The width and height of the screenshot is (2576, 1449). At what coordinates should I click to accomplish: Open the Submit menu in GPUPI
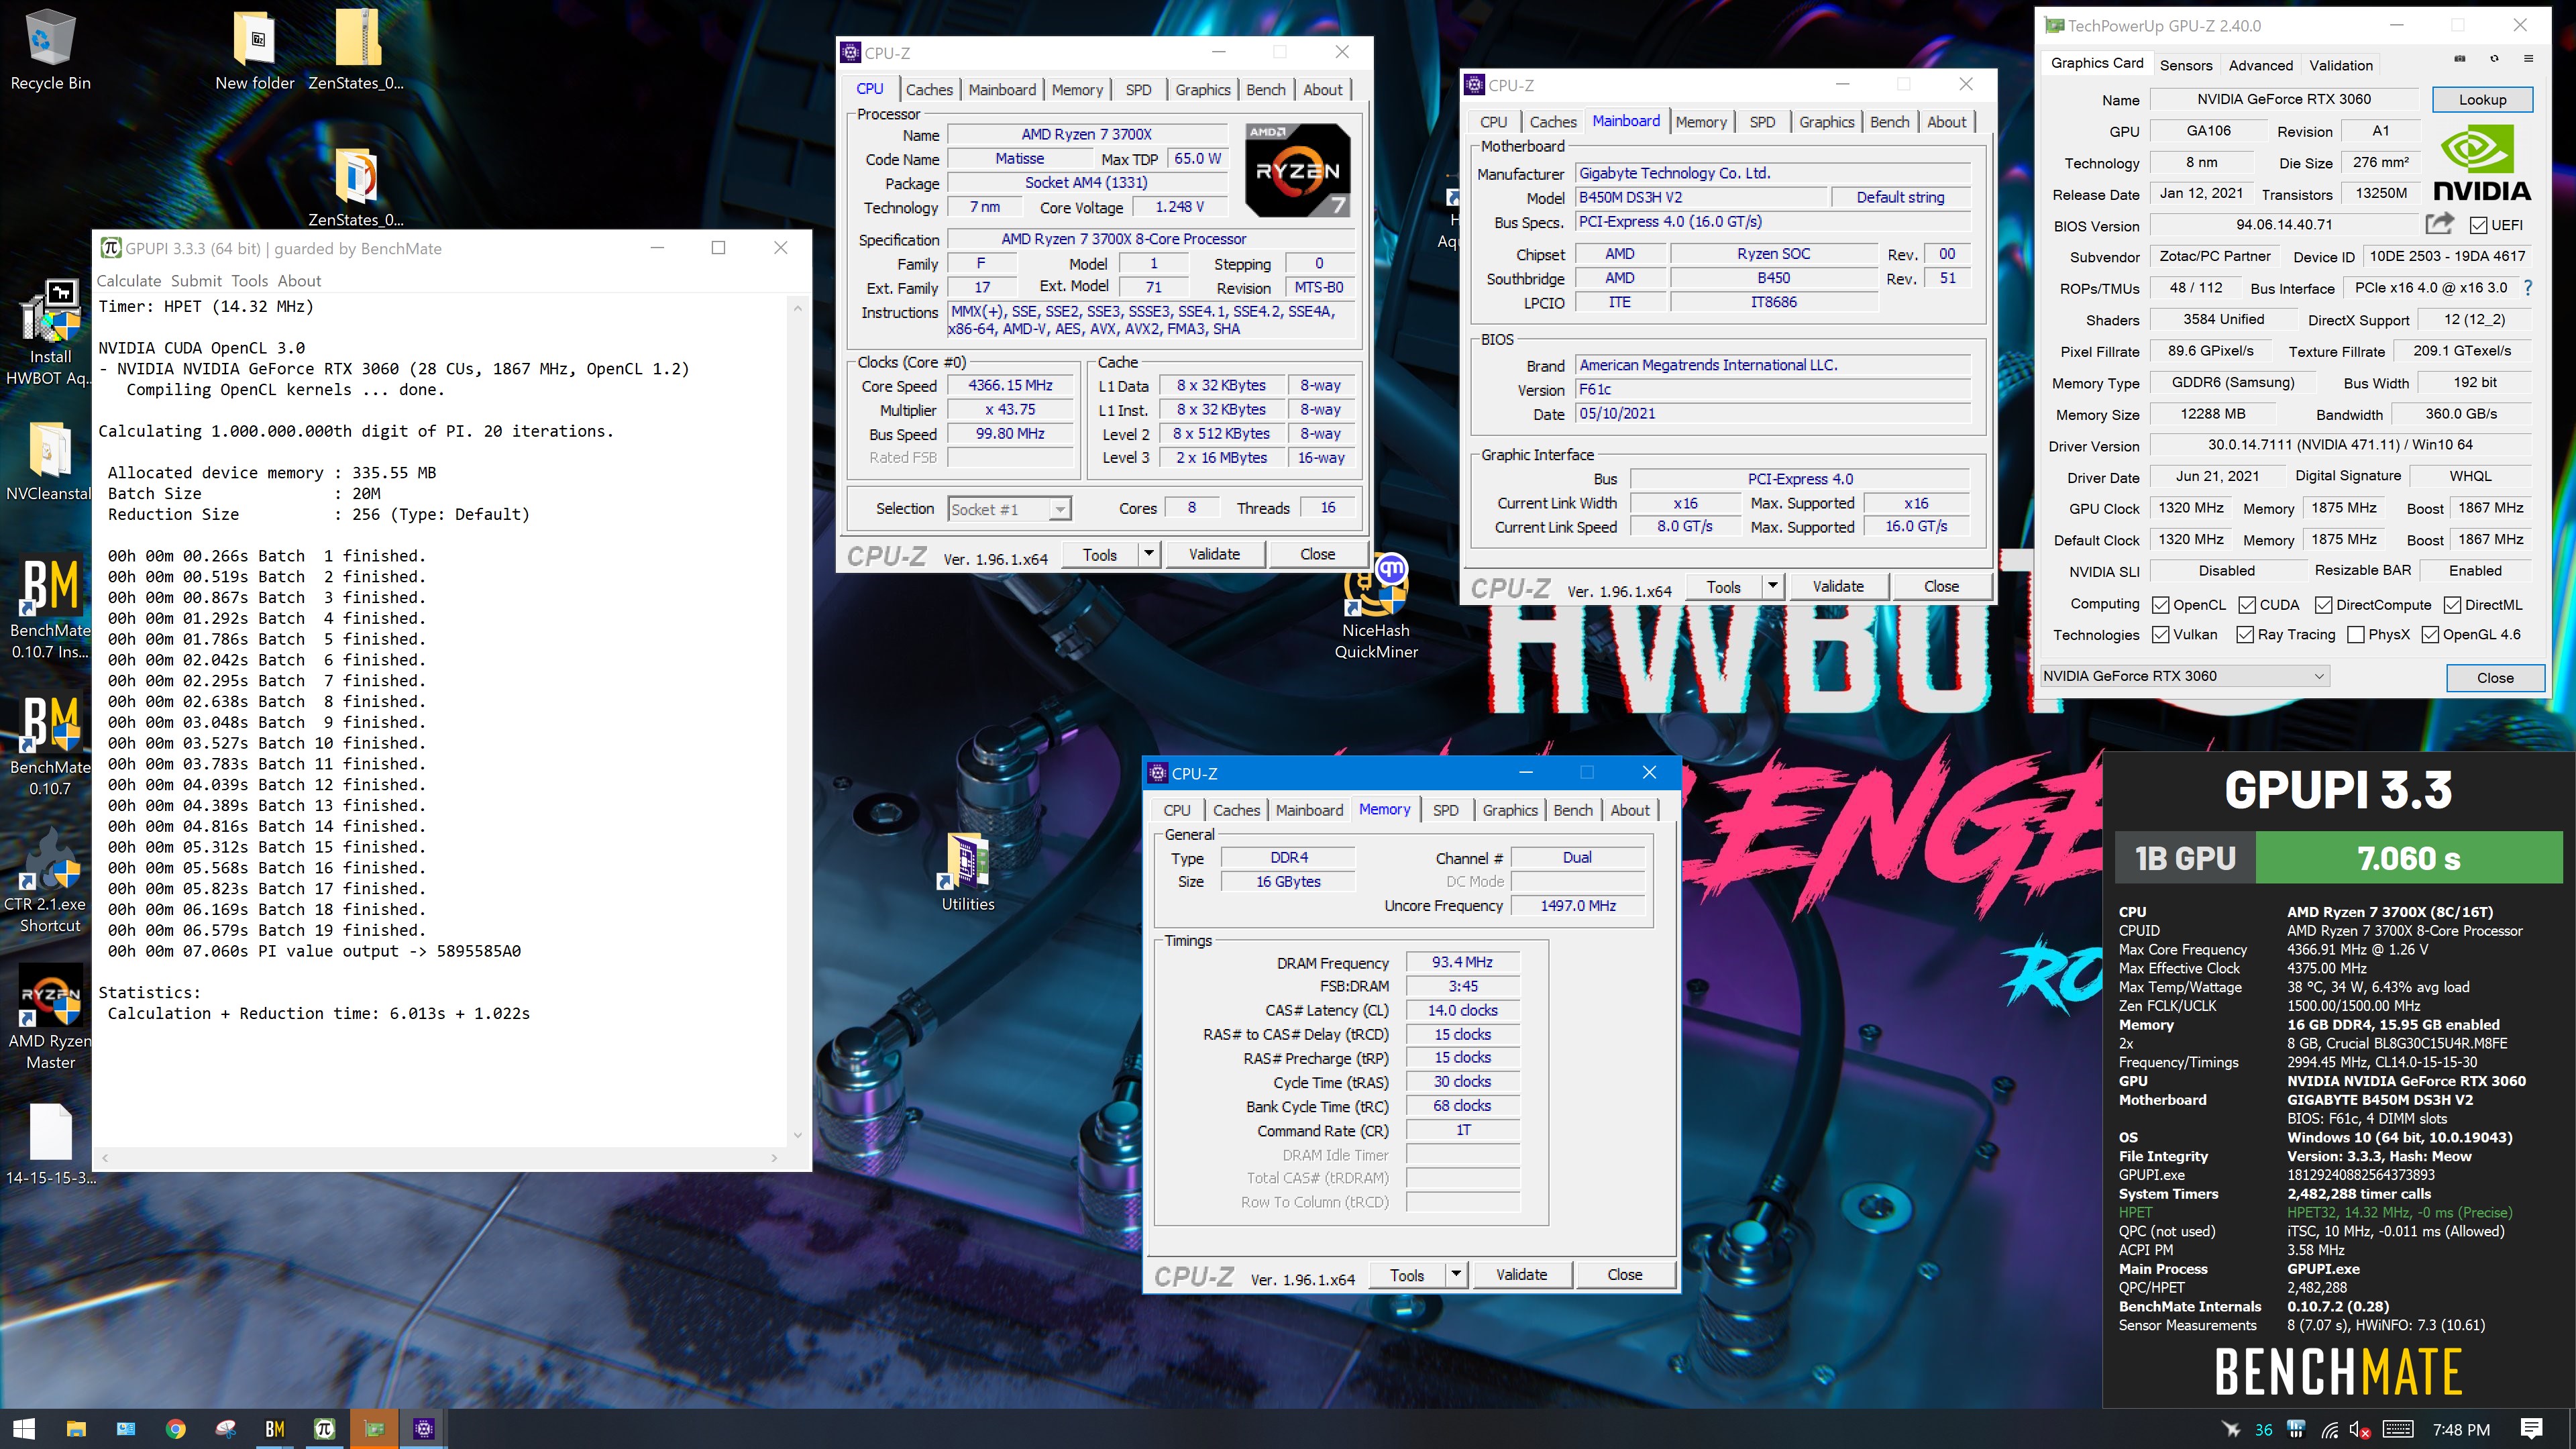(196, 281)
